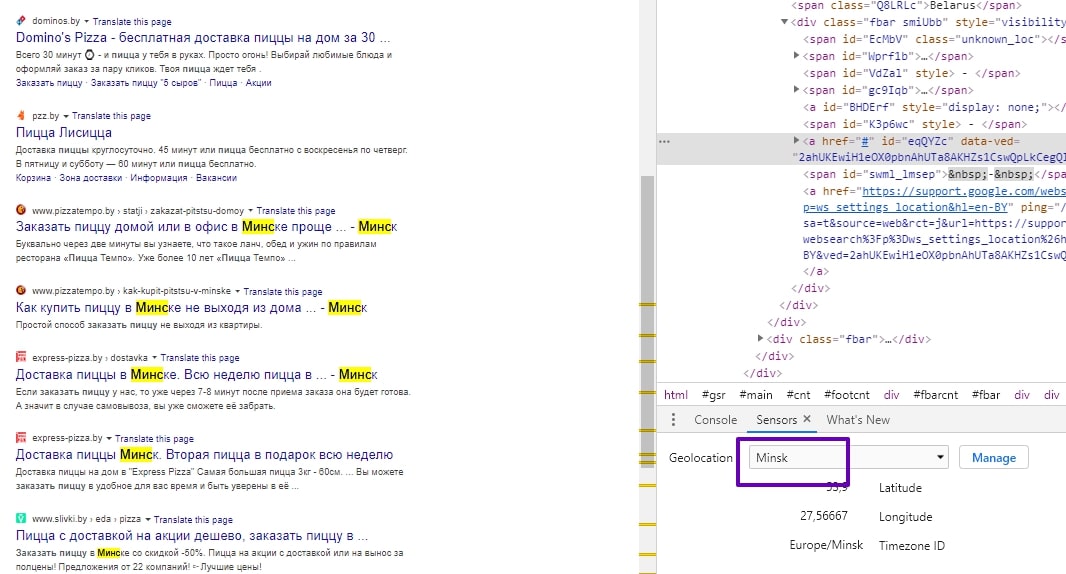Click the favicon of the zakazat-pitstsu-domoy result

[21, 209]
